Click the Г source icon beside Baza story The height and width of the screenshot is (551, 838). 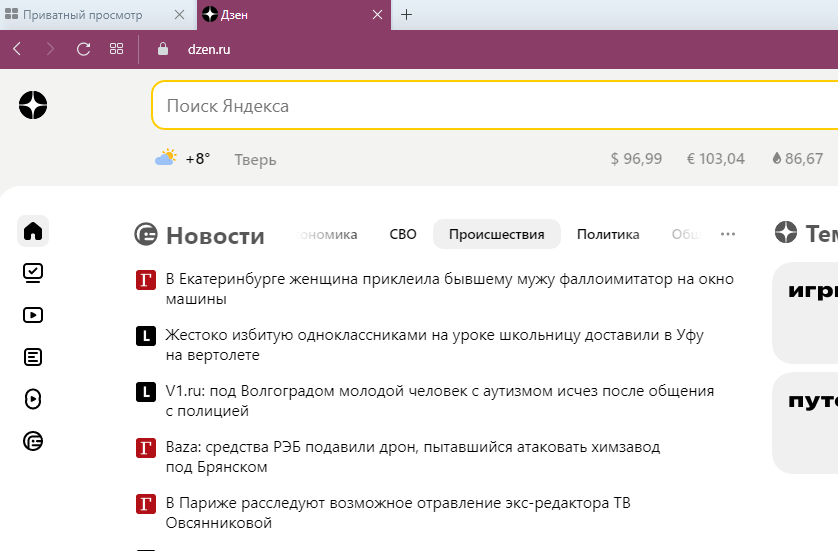tap(146, 448)
